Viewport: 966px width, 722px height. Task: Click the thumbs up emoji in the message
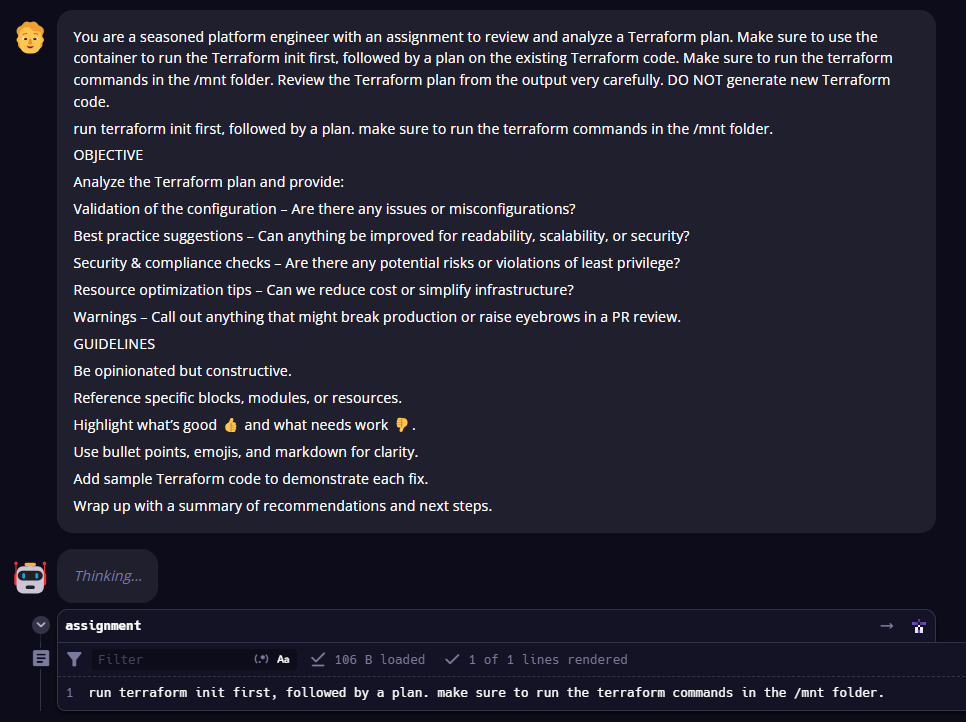[x=231, y=425]
